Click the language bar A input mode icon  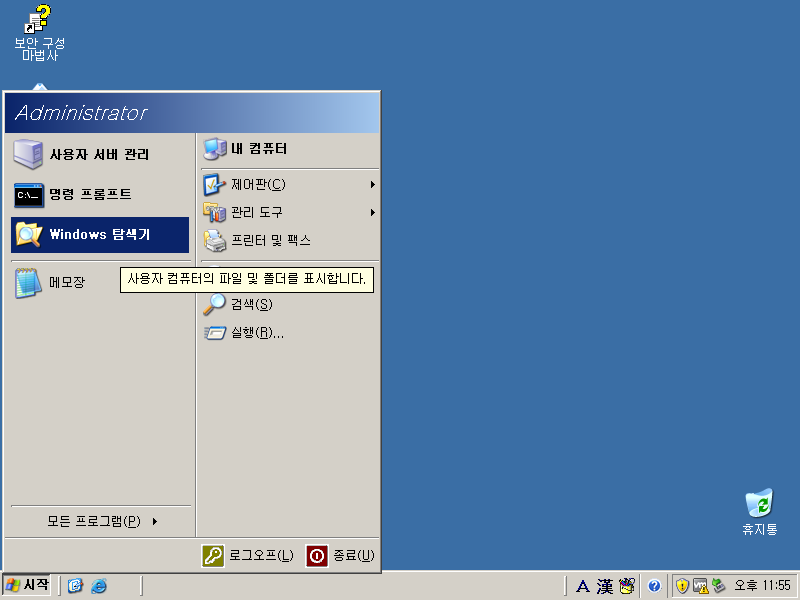[x=583, y=586]
